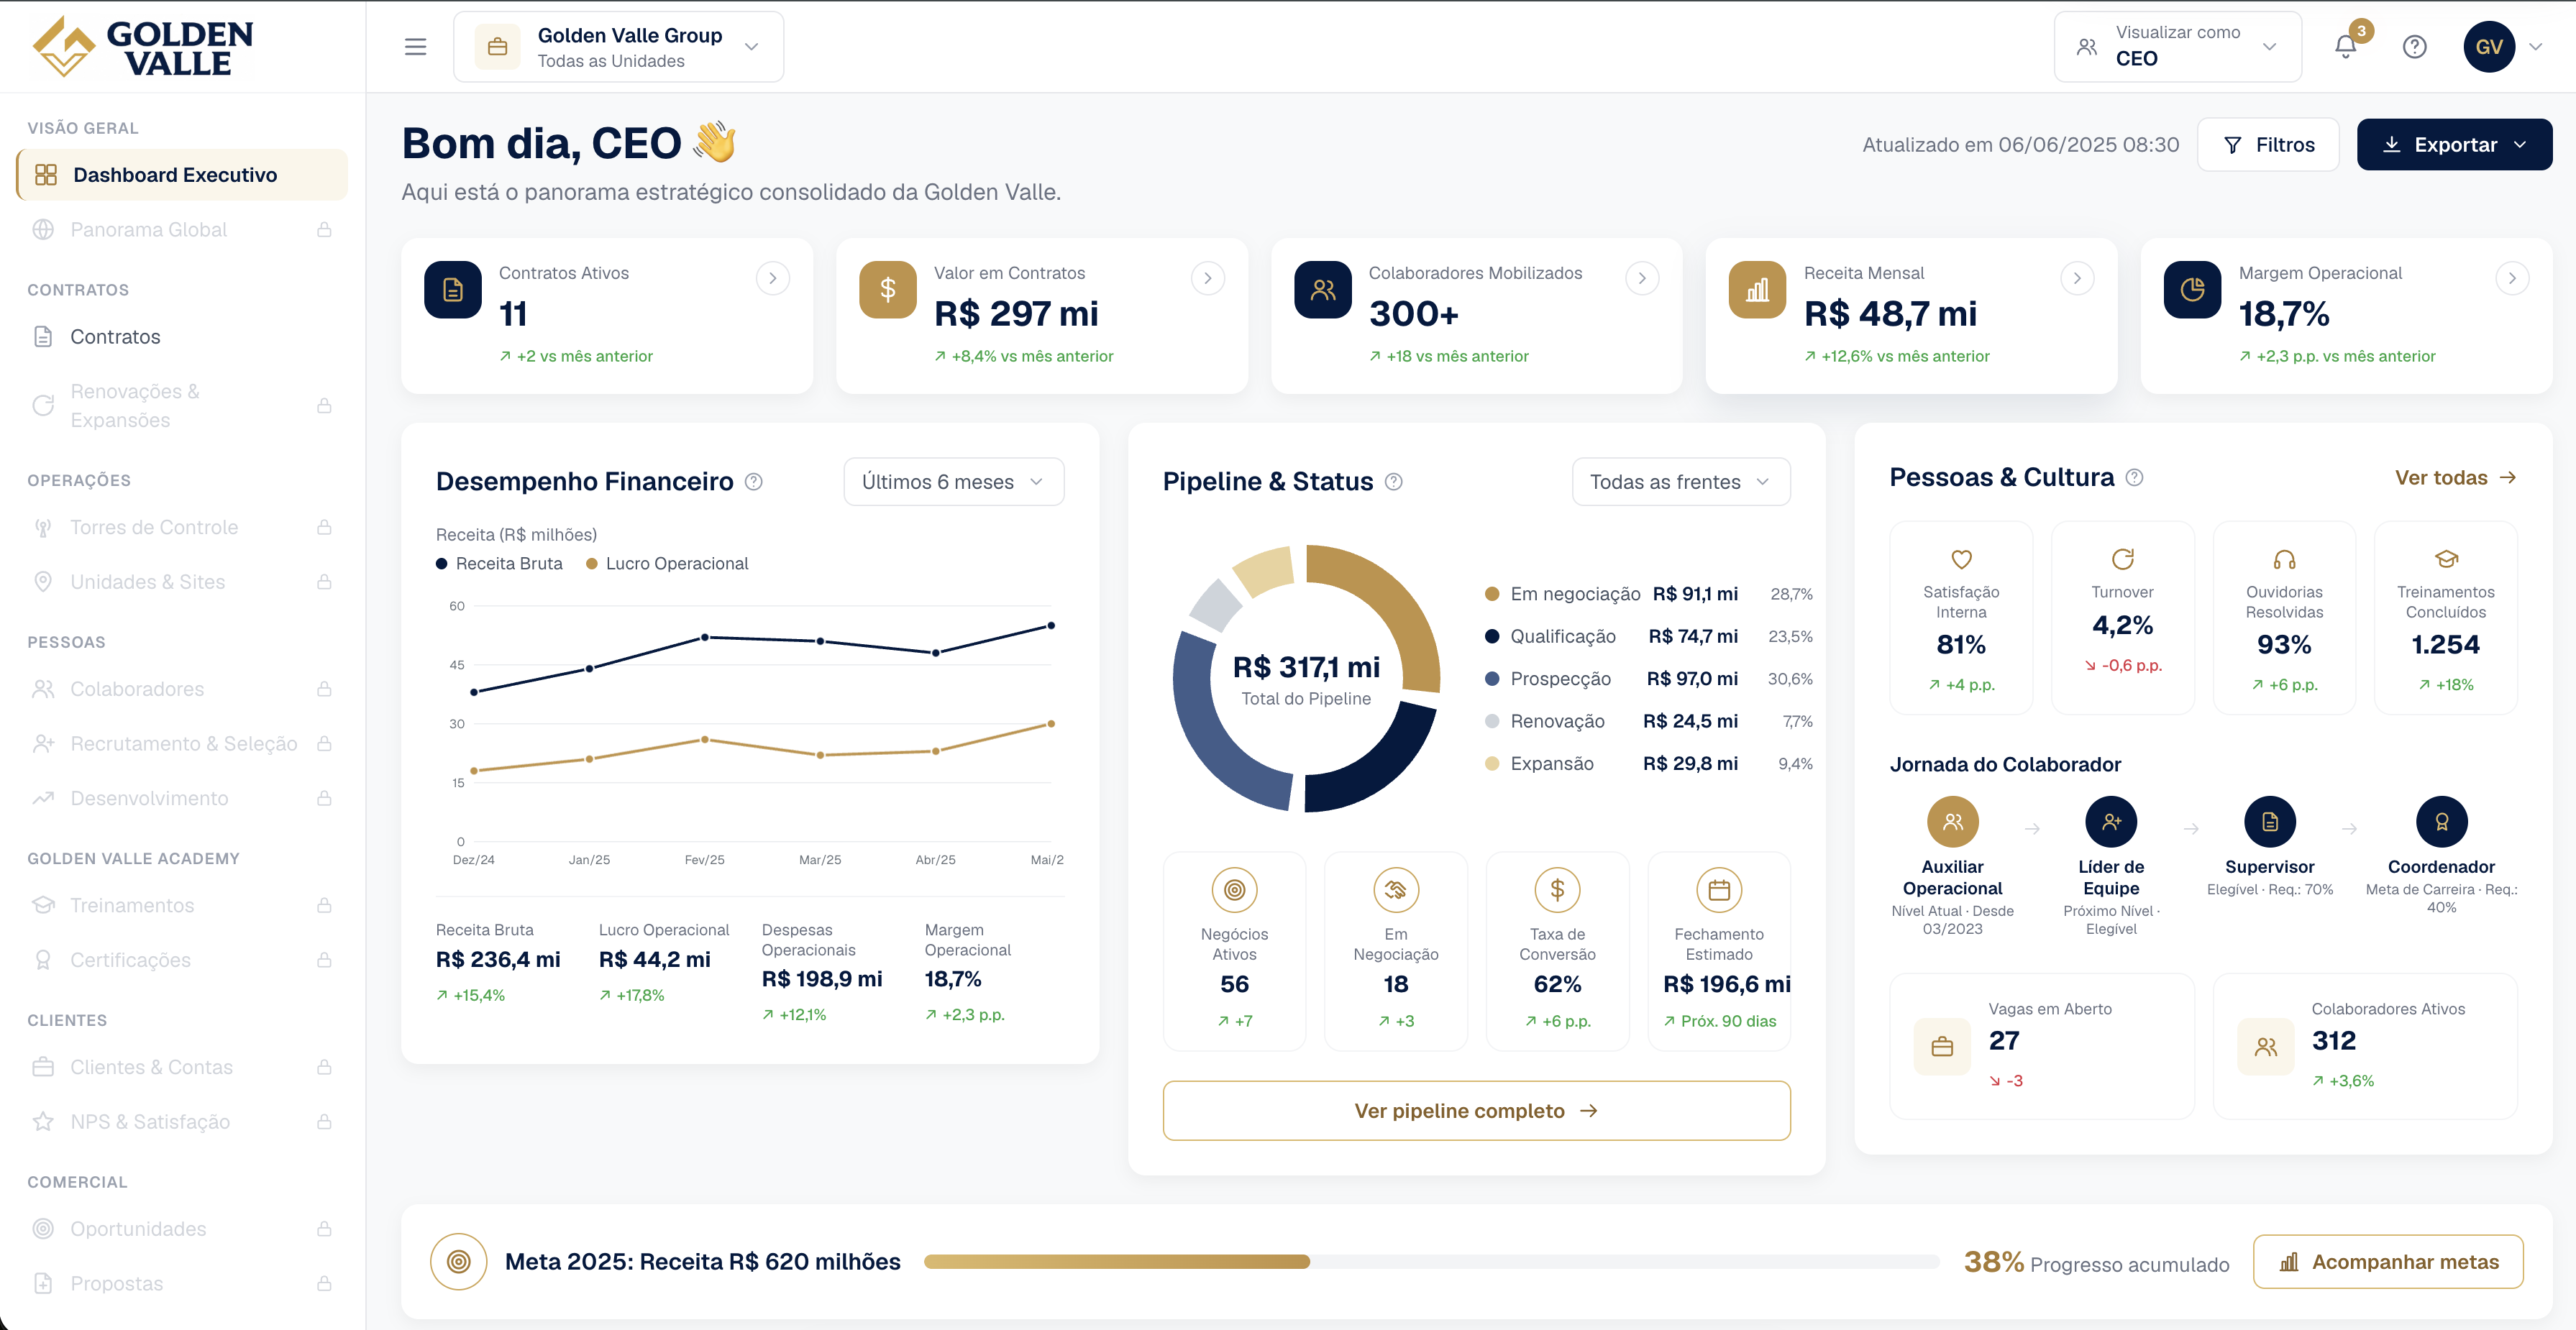Toggle Em negociação pipeline legend item
The width and height of the screenshot is (2576, 1330).
coord(1648,594)
